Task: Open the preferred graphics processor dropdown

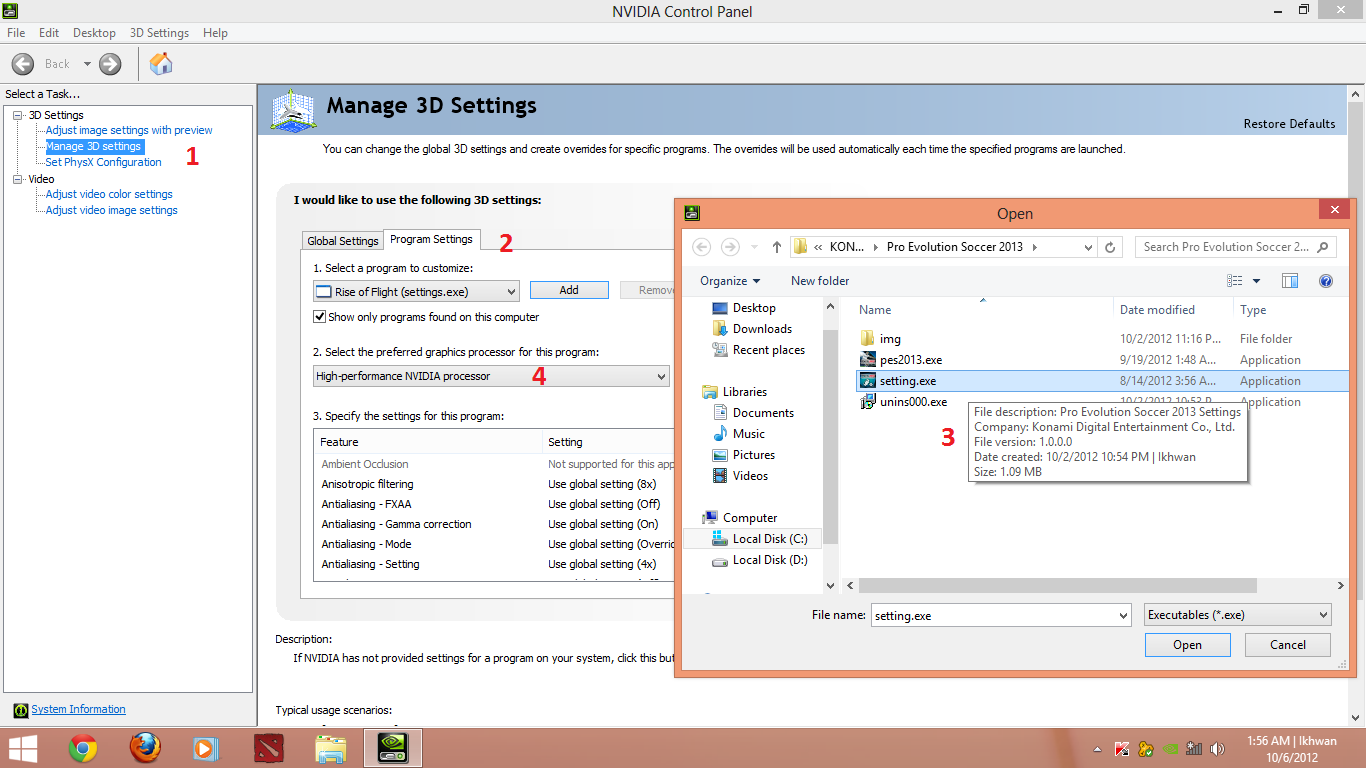Action: tap(490, 376)
